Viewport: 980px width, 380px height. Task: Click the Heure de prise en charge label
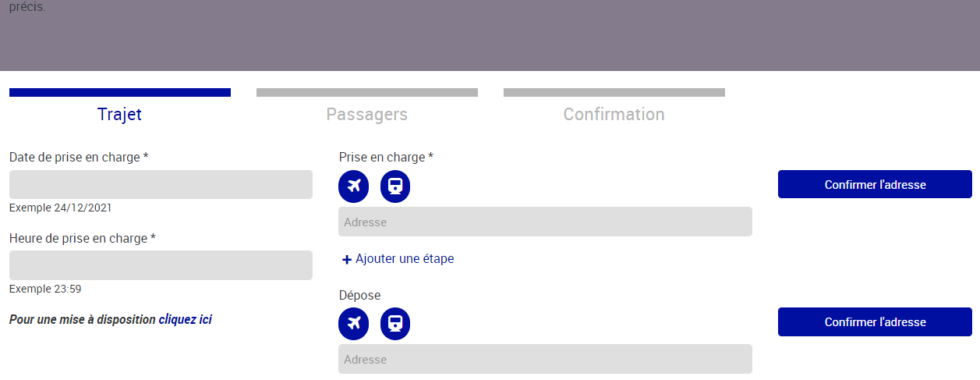(x=82, y=238)
